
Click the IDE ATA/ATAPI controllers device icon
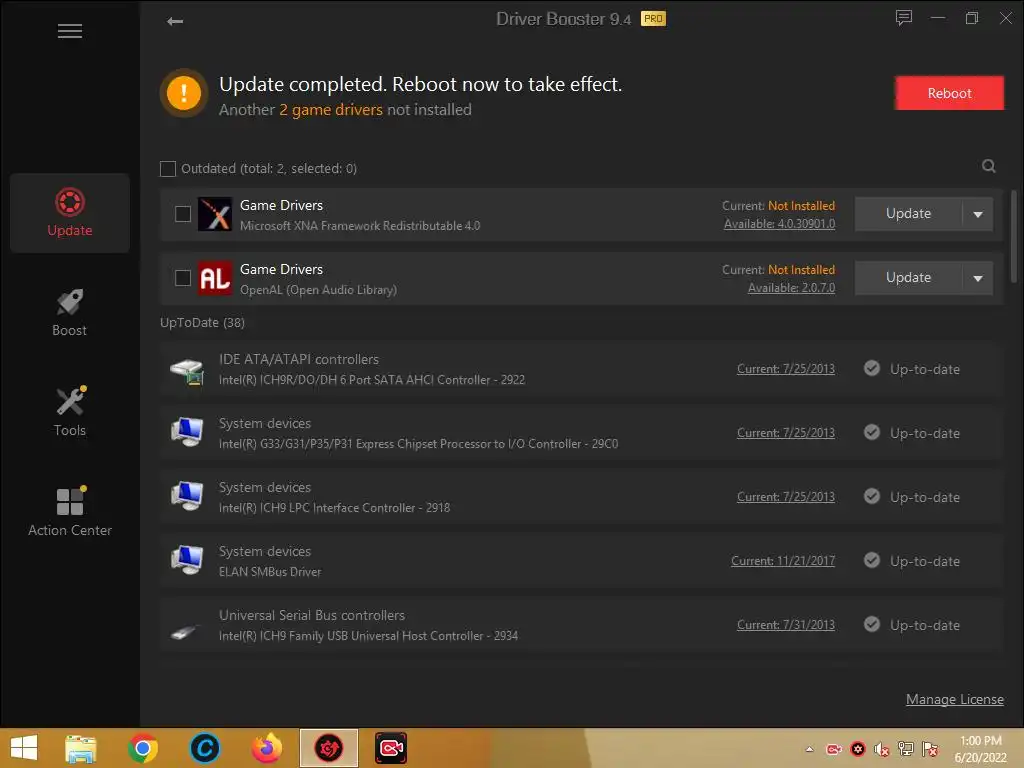[187, 370]
